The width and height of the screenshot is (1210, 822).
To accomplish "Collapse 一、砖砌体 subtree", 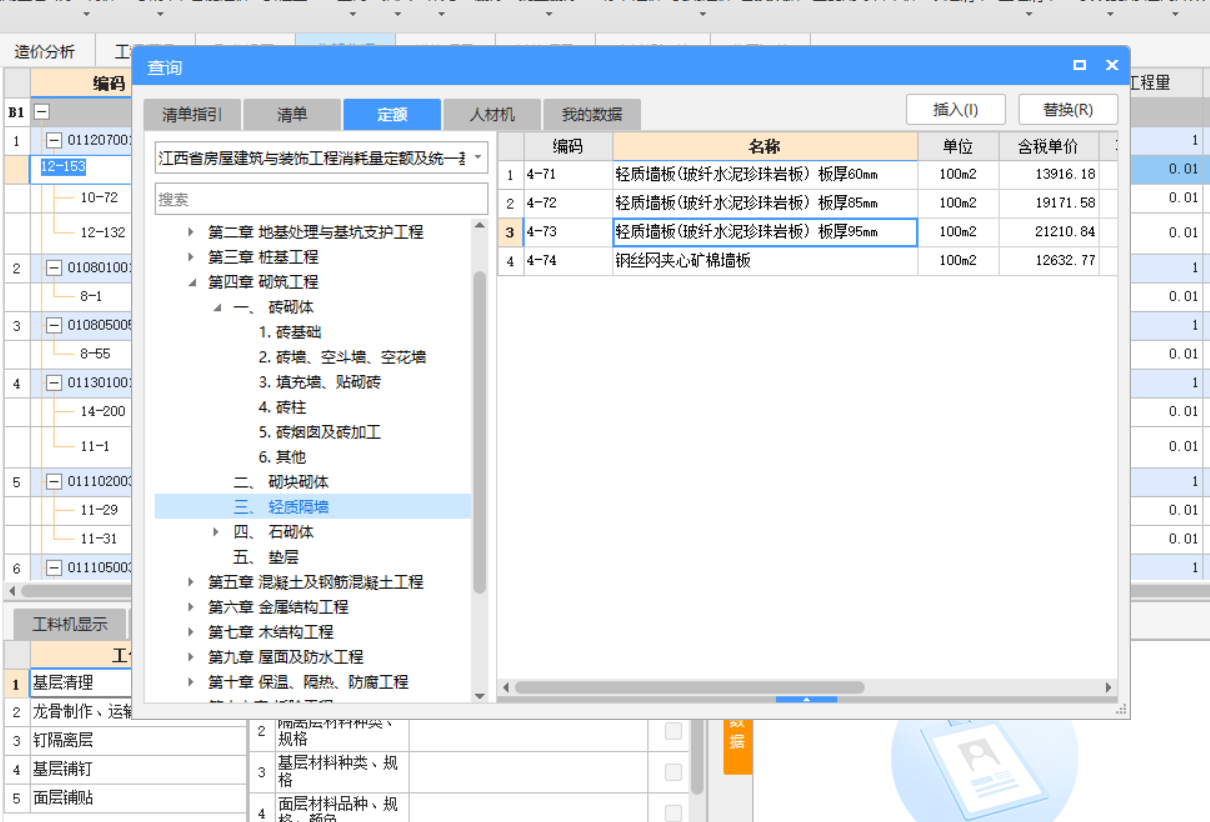I will 217,307.
